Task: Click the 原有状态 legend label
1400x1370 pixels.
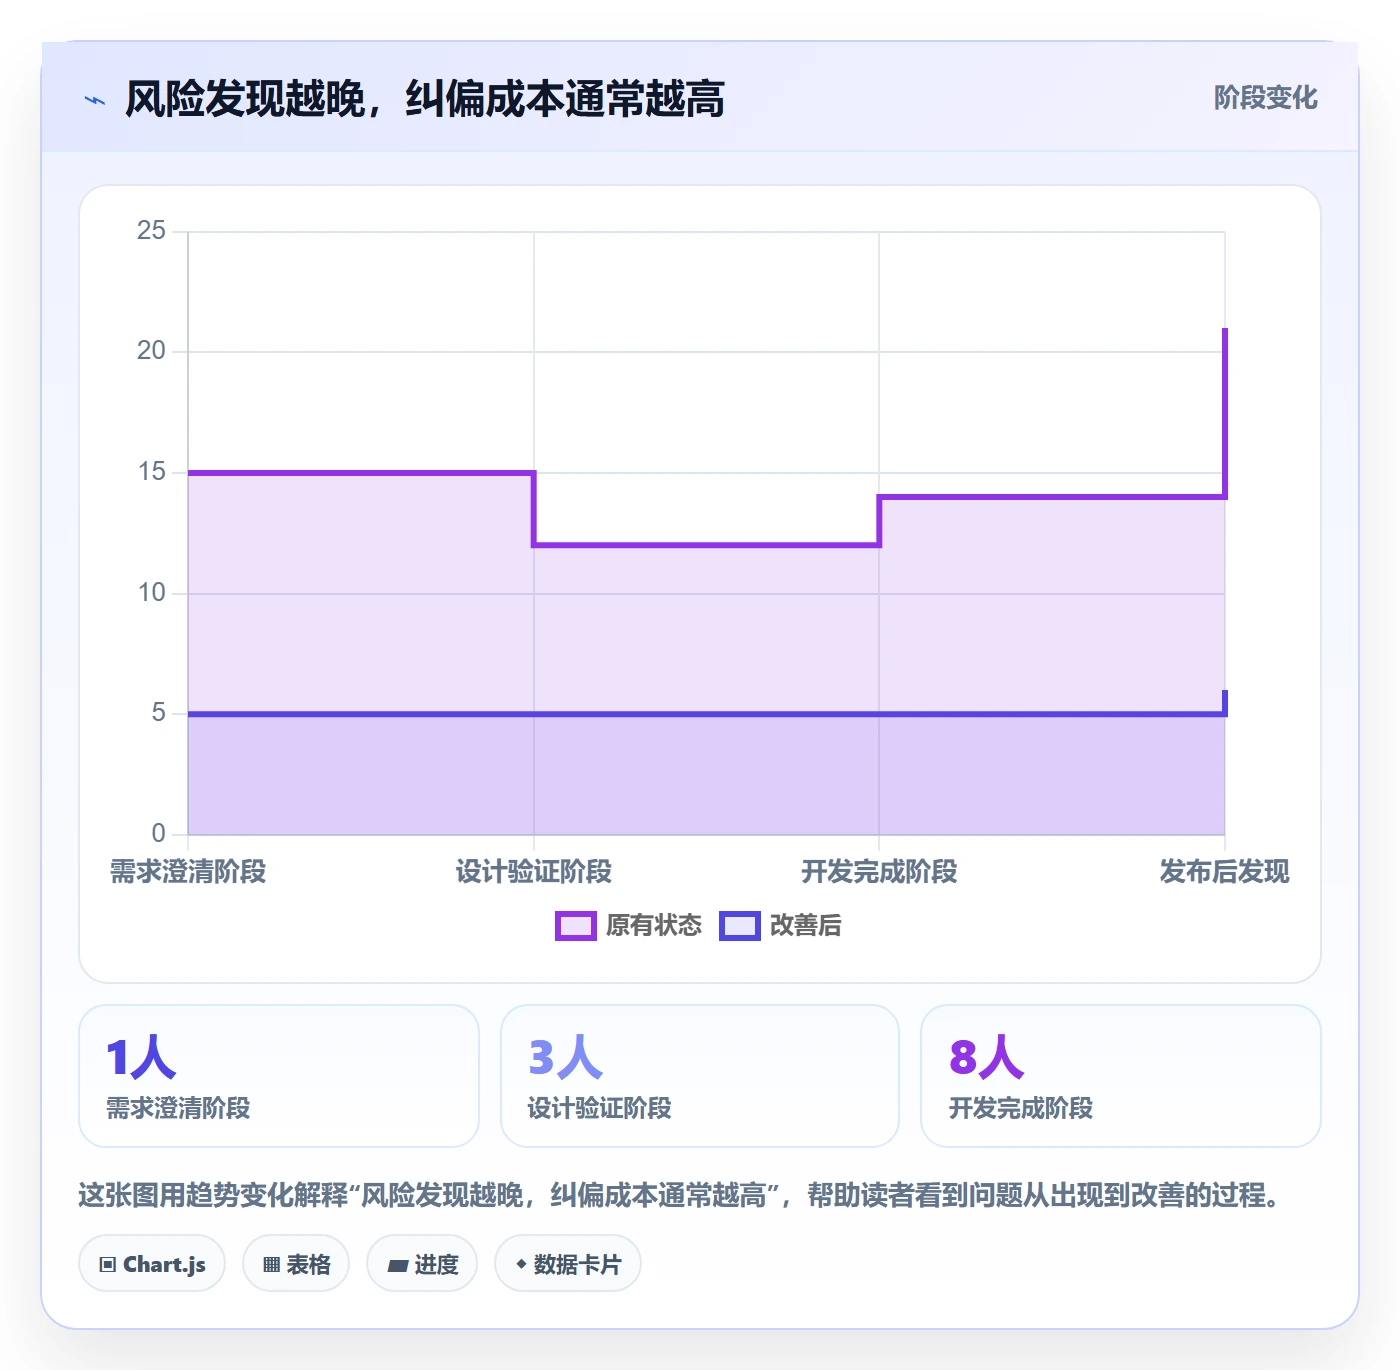Action: tap(654, 926)
